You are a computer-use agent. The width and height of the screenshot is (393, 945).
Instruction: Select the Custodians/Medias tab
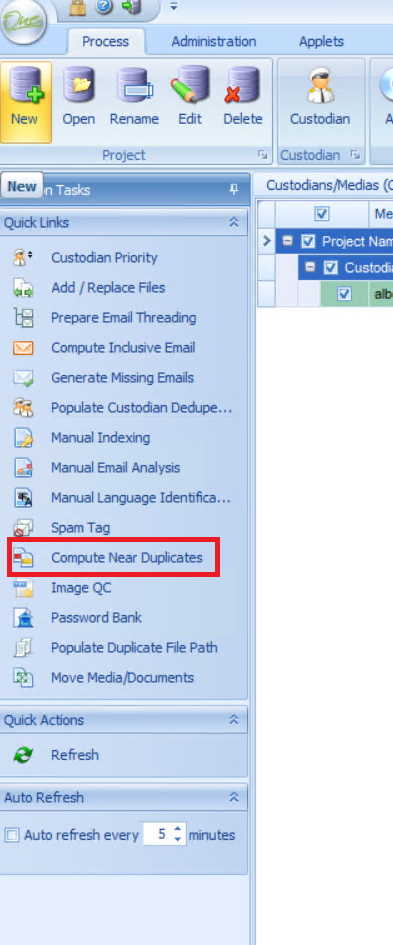coord(329,185)
